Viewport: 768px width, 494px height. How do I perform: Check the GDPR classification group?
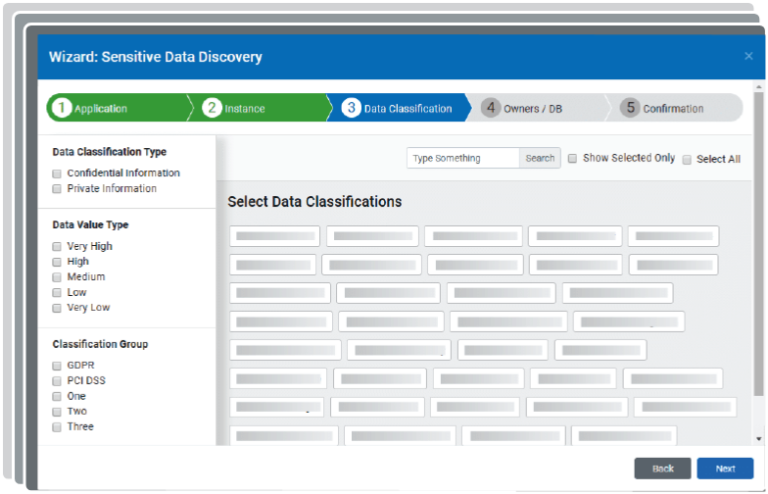[57, 366]
